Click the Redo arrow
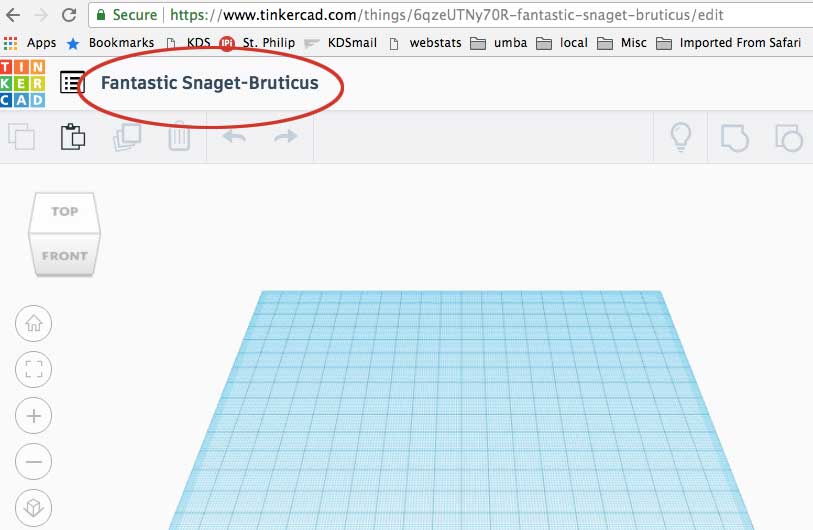813x530 pixels. pyautogui.click(x=286, y=136)
